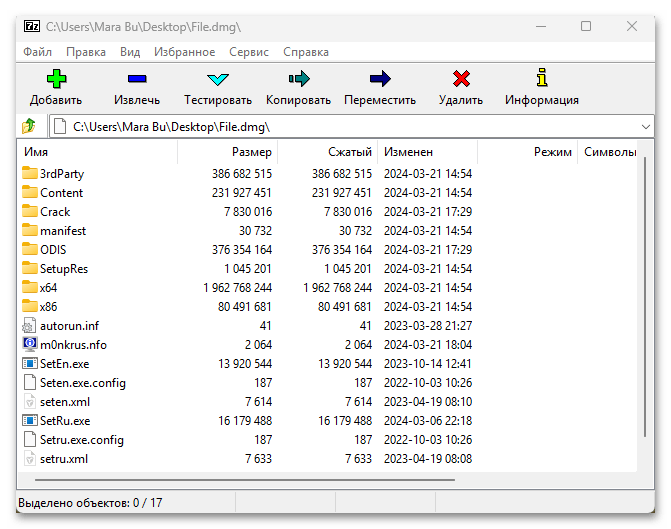
Task: Sort by the Имя column header
Action: pyautogui.click(x=98, y=152)
